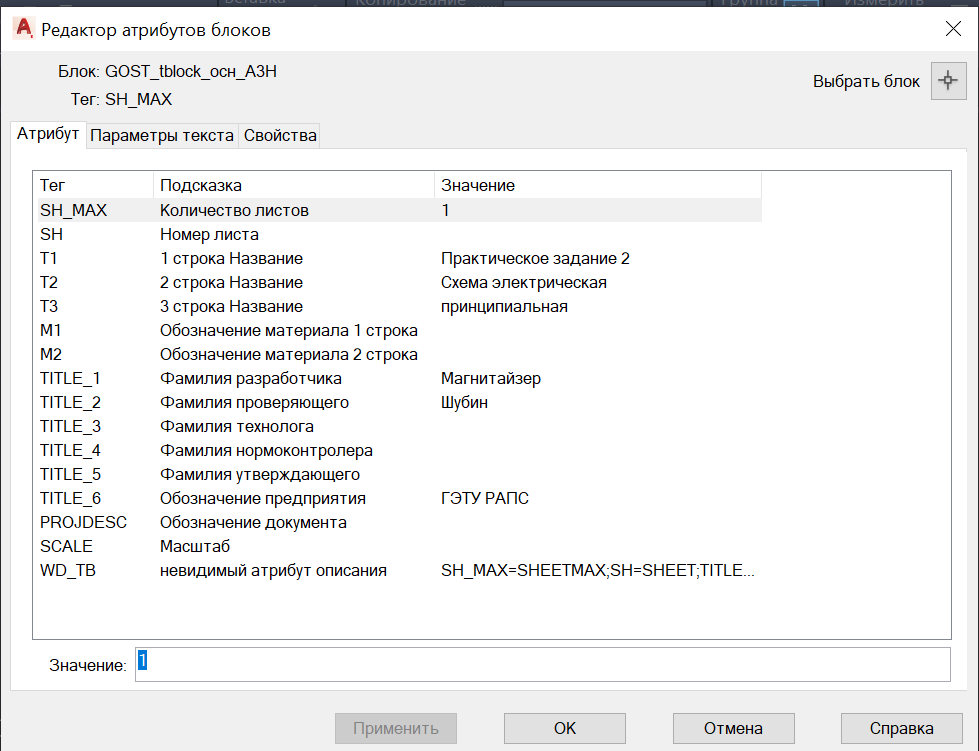Select the TITLE_3 attribute row

click(400, 426)
